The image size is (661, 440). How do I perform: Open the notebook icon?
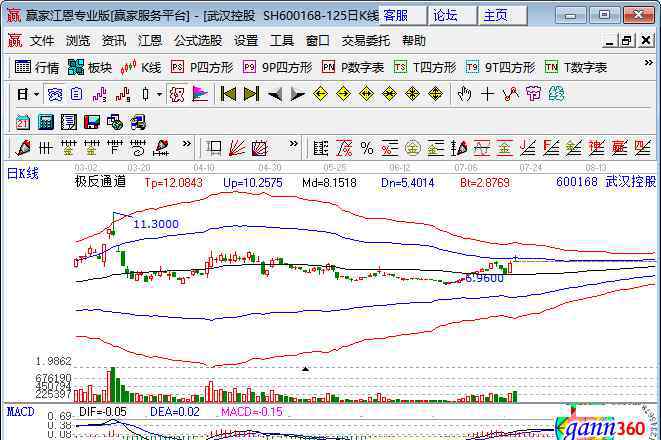(x=69, y=122)
